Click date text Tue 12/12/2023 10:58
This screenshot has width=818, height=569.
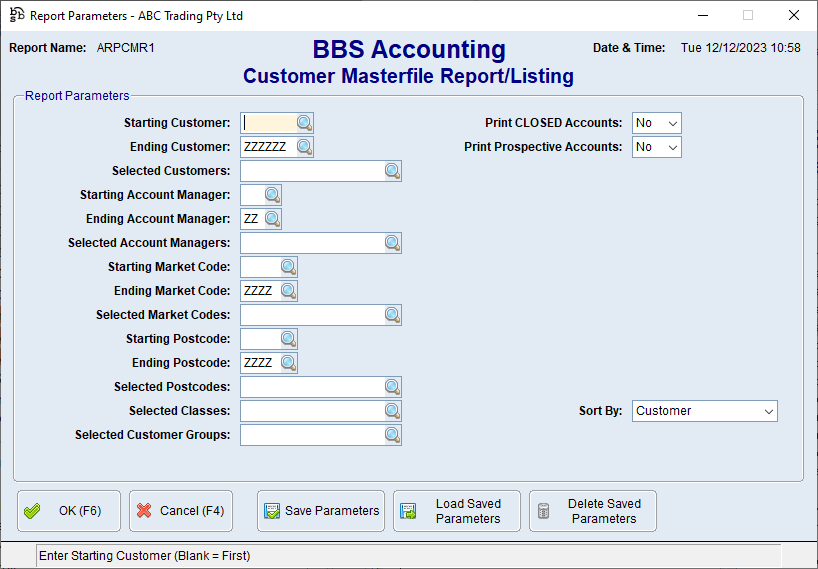740,48
